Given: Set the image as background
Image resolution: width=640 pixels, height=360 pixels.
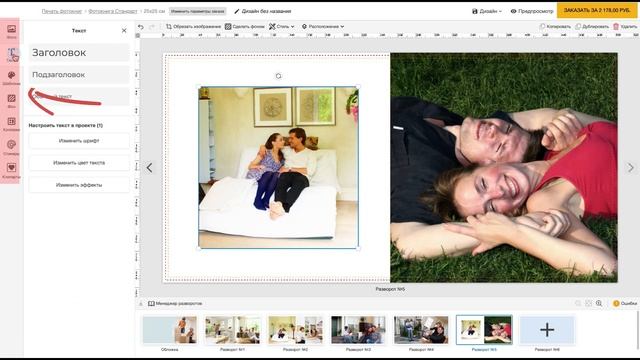Looking at the screenshot, I should pos(245,27).
